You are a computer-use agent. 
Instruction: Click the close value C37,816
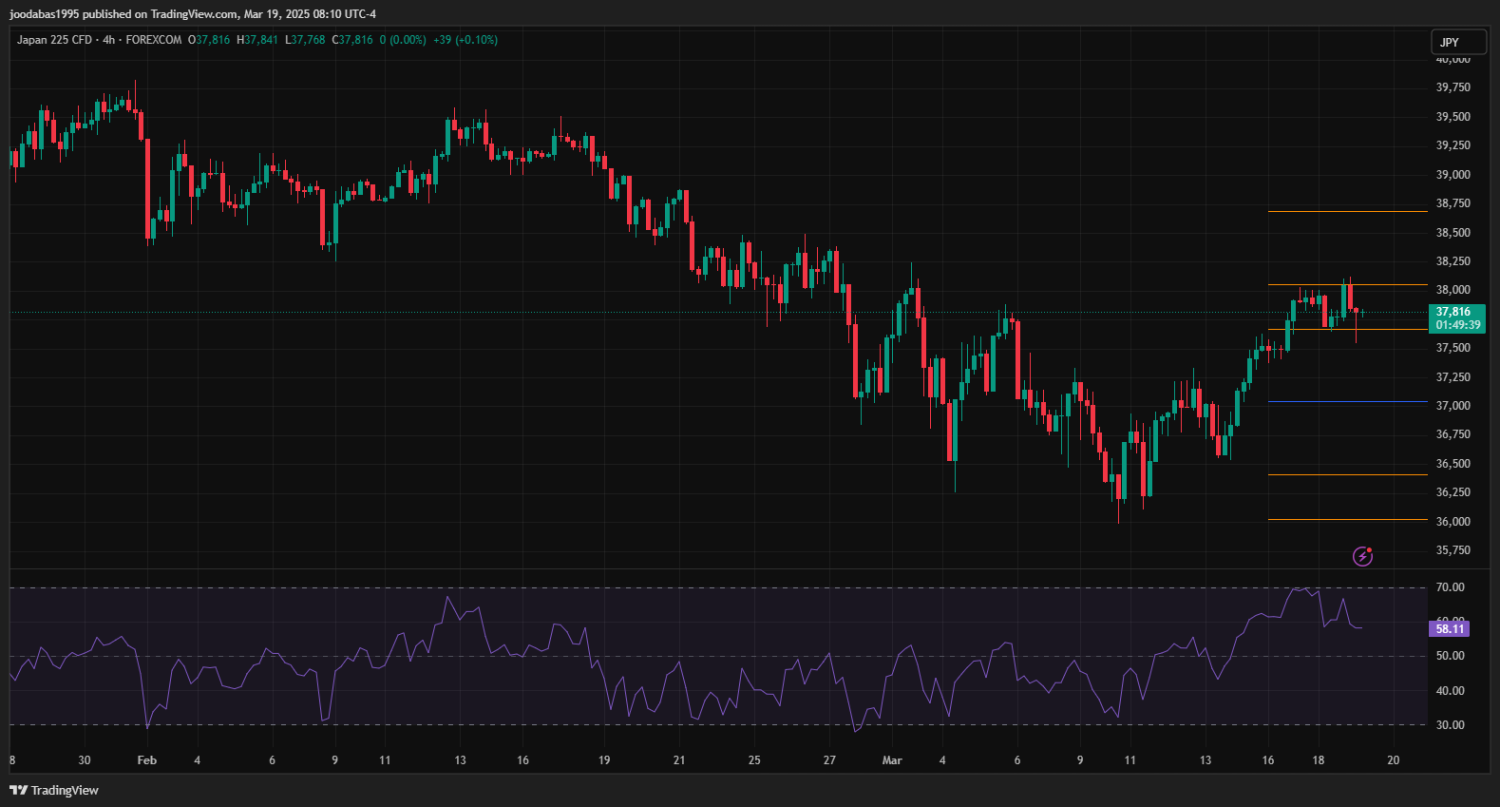coord(352,40)
